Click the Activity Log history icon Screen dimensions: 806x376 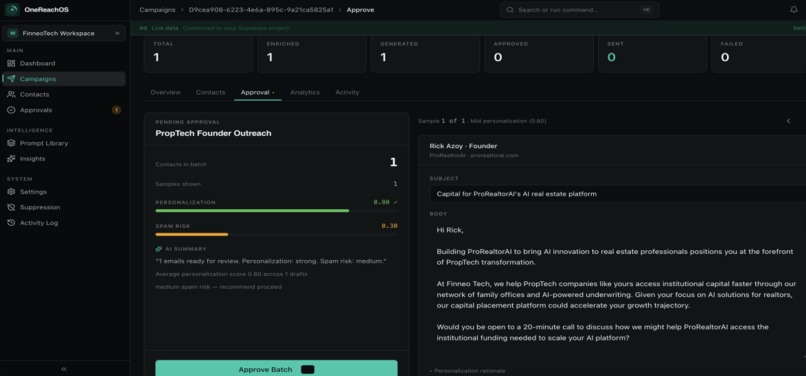click(11, 223)
